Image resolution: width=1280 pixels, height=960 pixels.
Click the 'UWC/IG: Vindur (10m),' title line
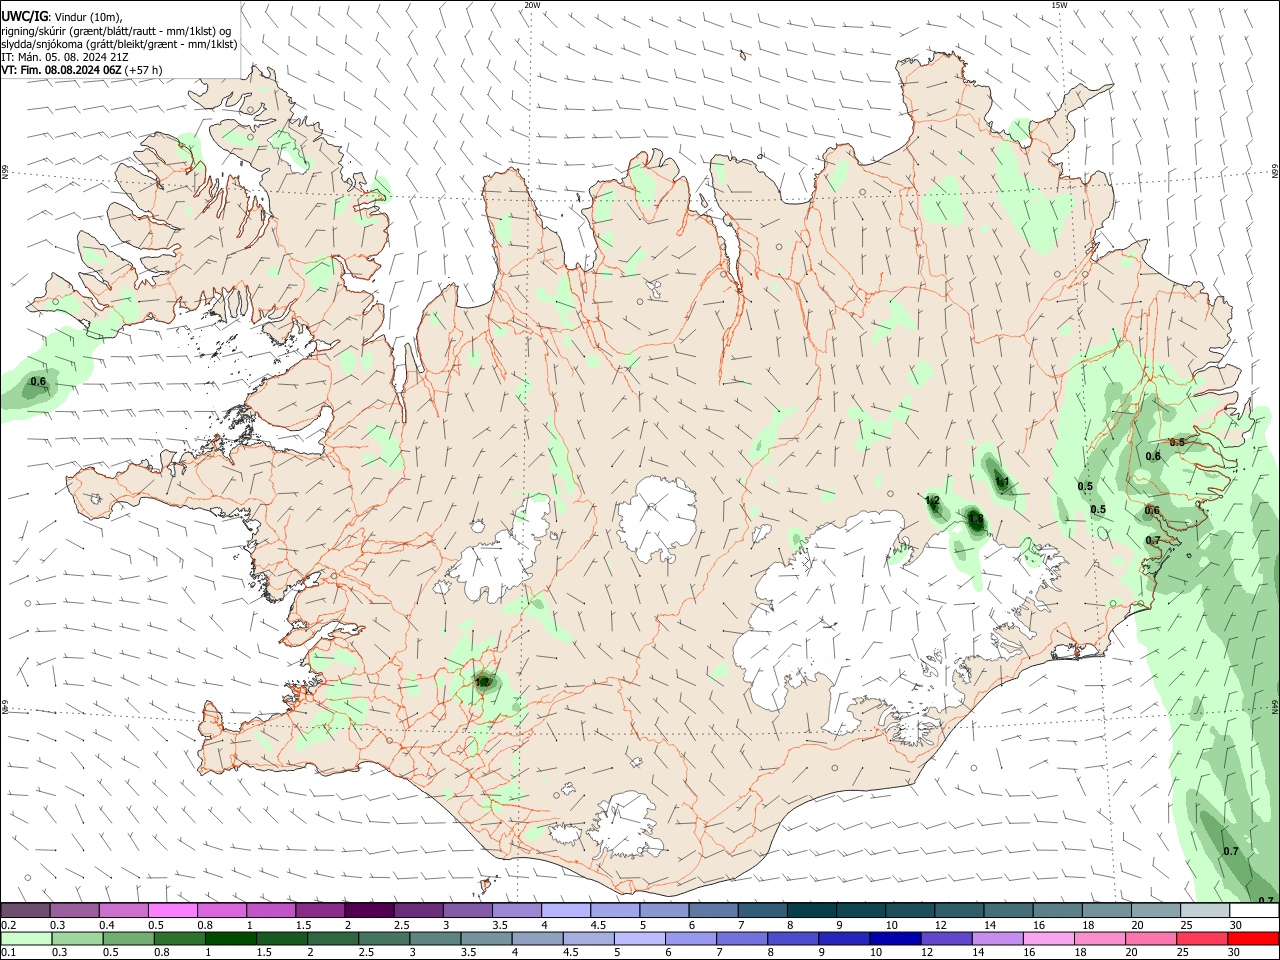[x=62, y=17]
